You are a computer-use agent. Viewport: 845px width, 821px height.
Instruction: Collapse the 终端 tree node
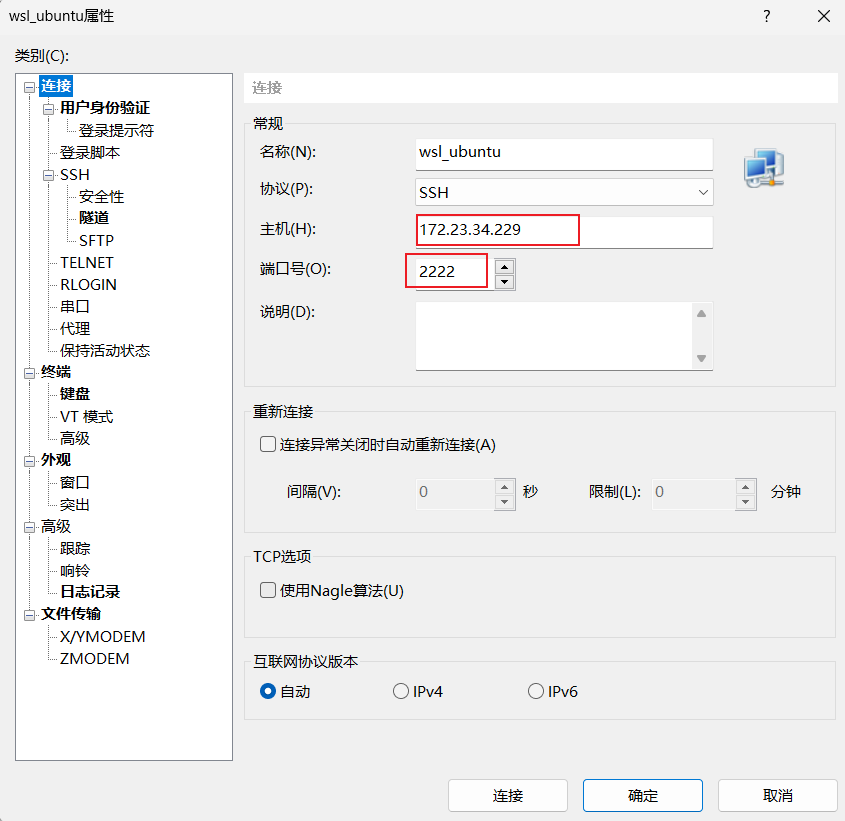[30, 373]
